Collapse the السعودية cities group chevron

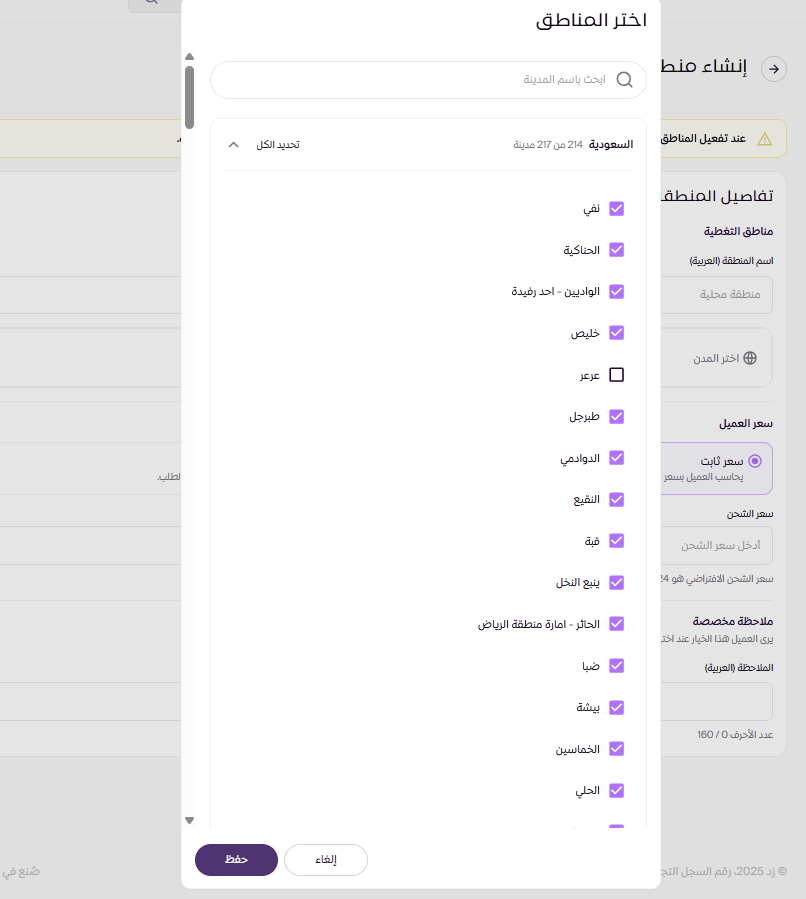tap(233, 145)
